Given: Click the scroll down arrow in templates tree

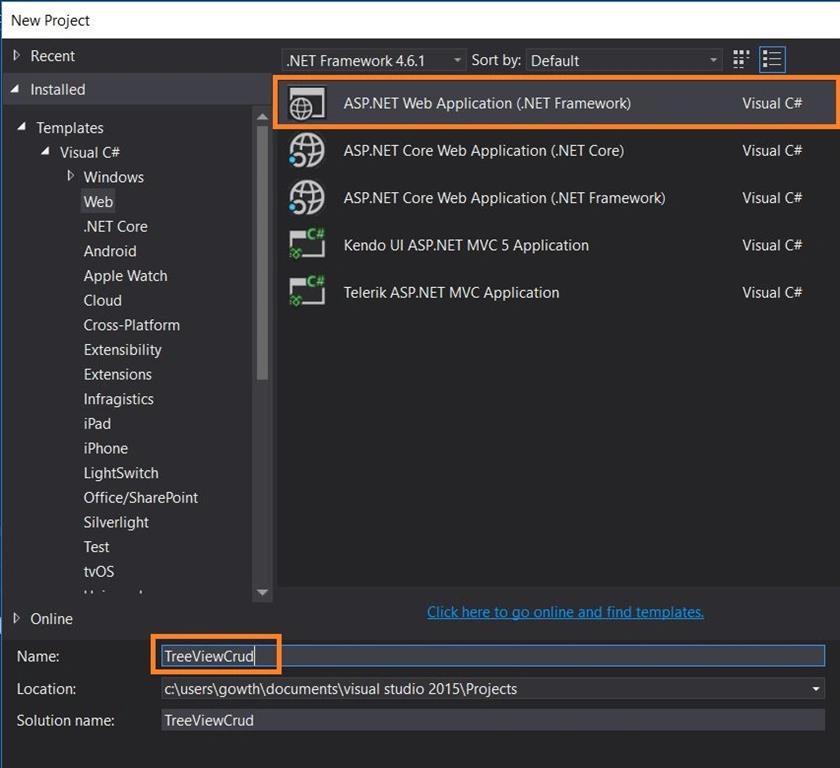Looking at the screenshot, I should [x=262, y=592].
